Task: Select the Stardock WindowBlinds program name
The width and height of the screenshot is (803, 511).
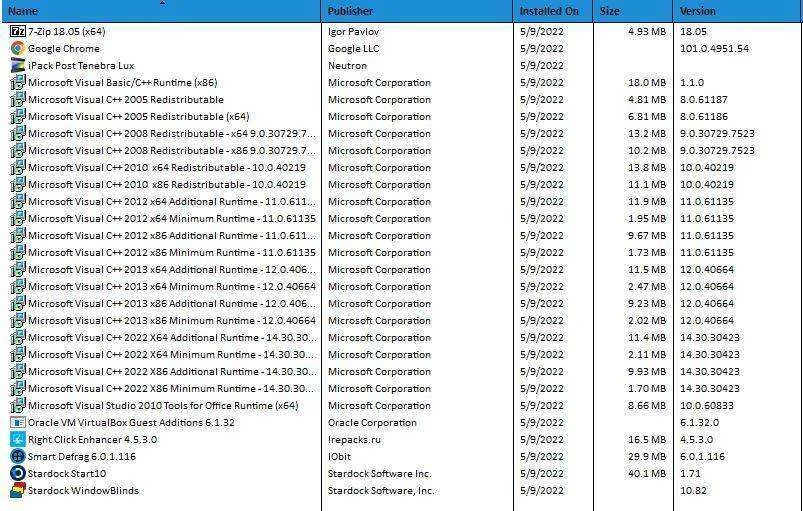Action: 83,491
